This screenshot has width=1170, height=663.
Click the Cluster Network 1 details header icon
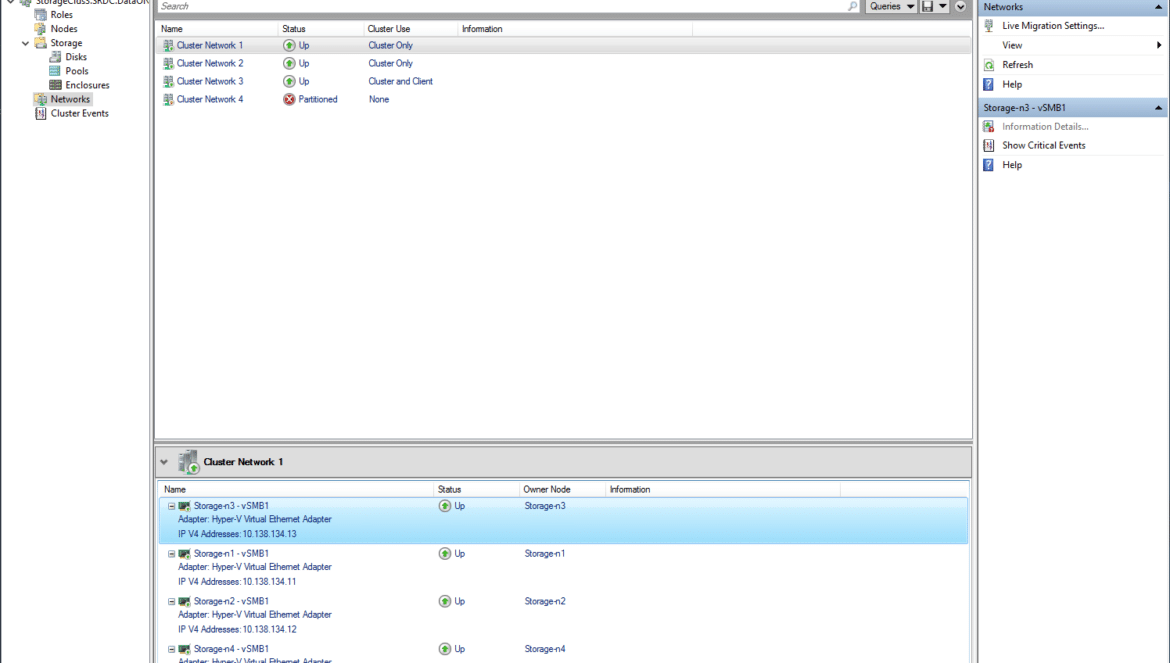[188, 462]
